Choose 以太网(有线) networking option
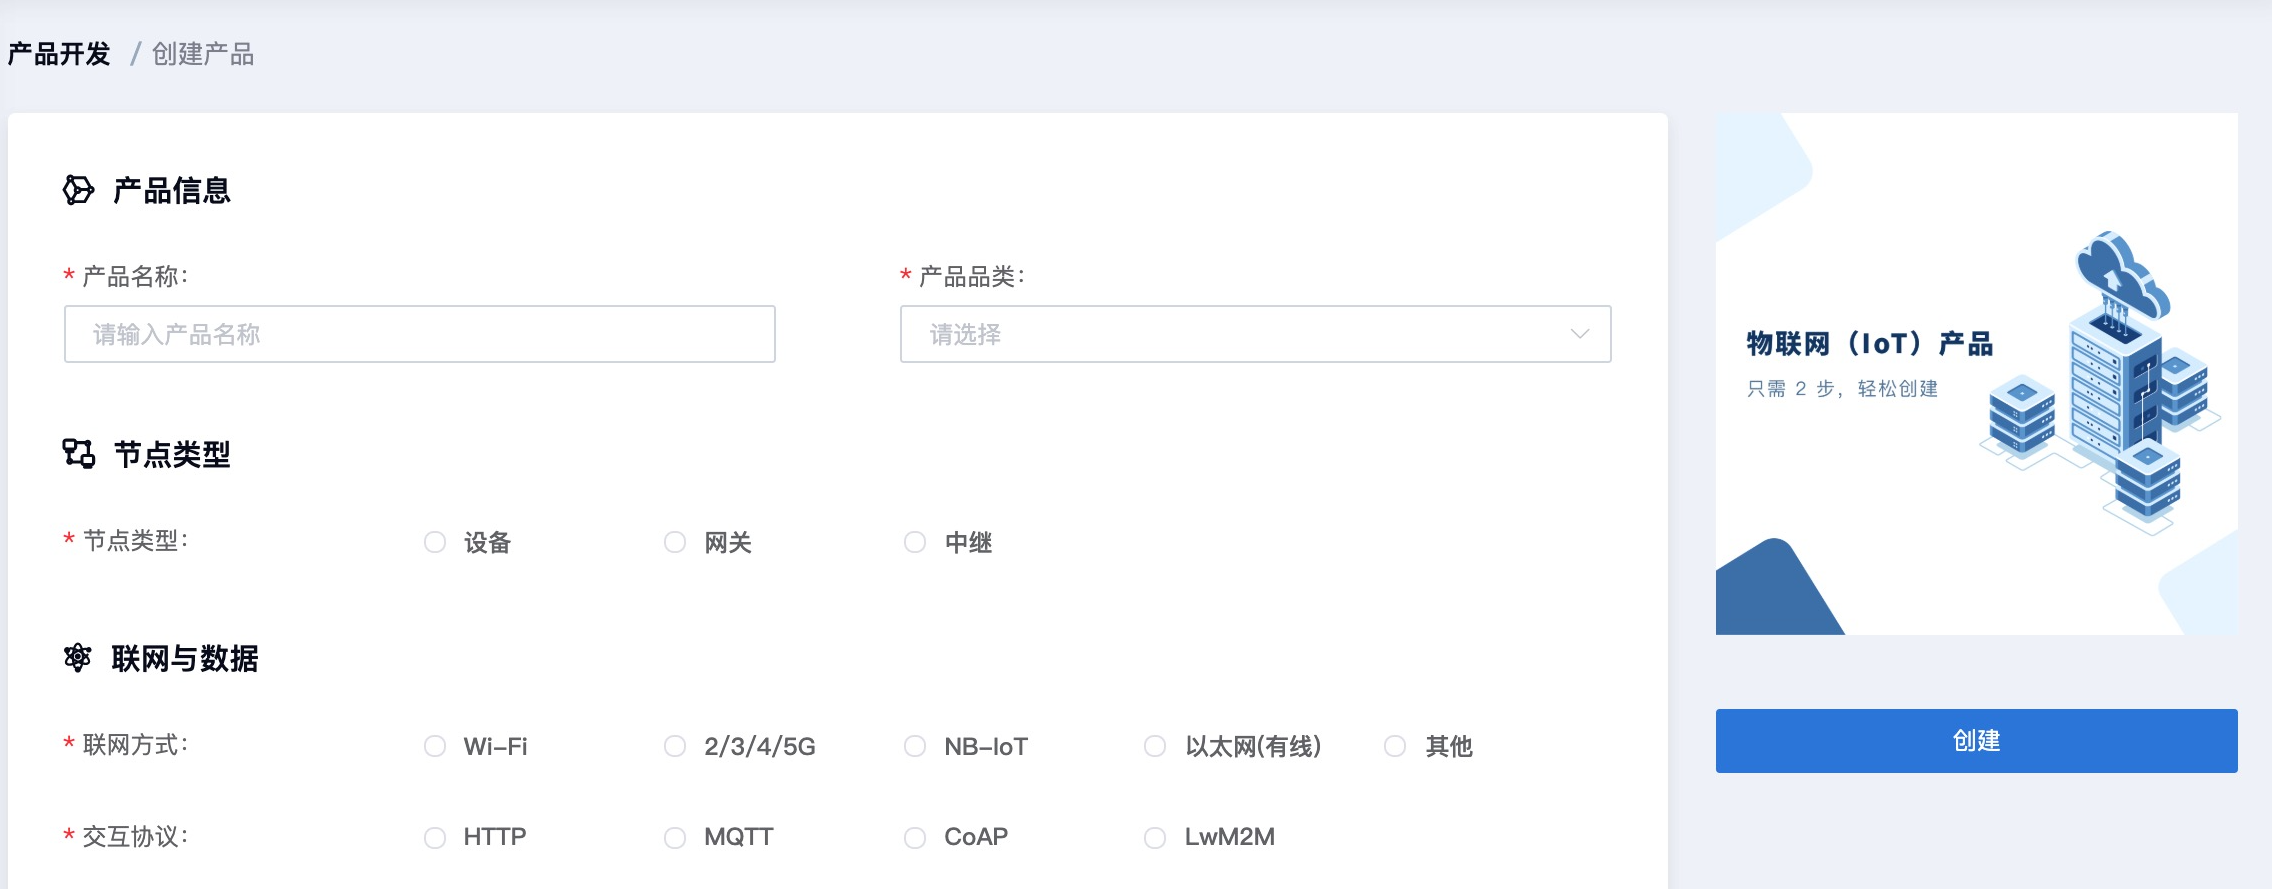 [1155, 746]
